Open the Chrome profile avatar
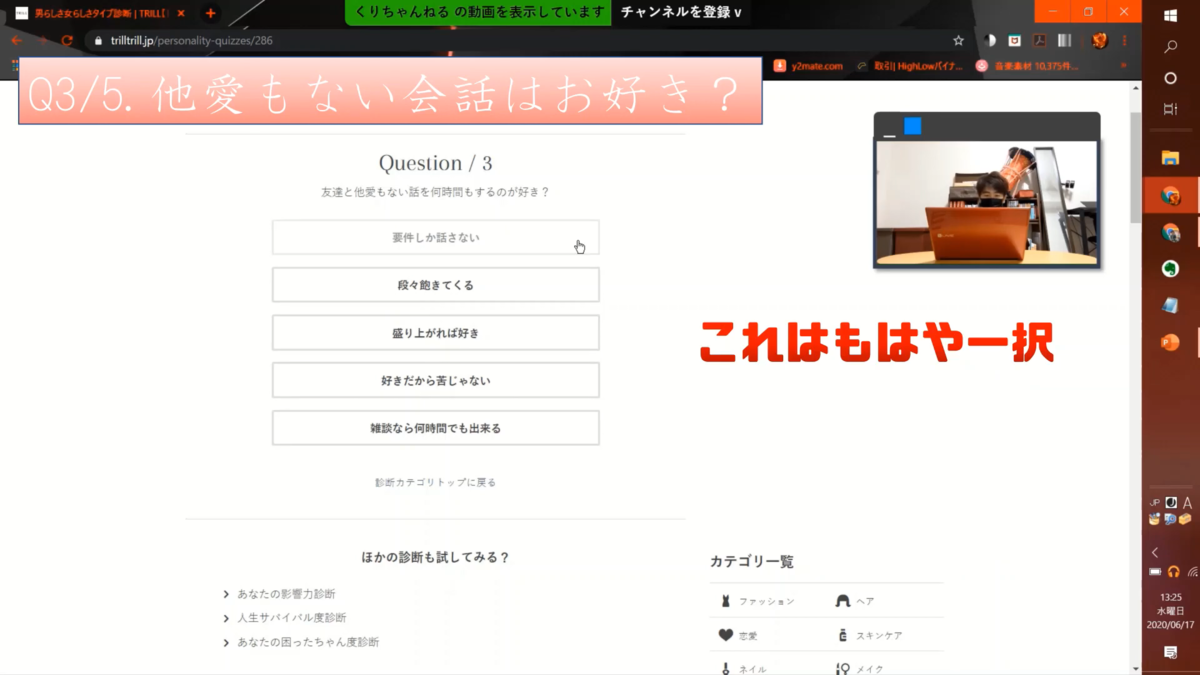 [x=1100, y=41]
